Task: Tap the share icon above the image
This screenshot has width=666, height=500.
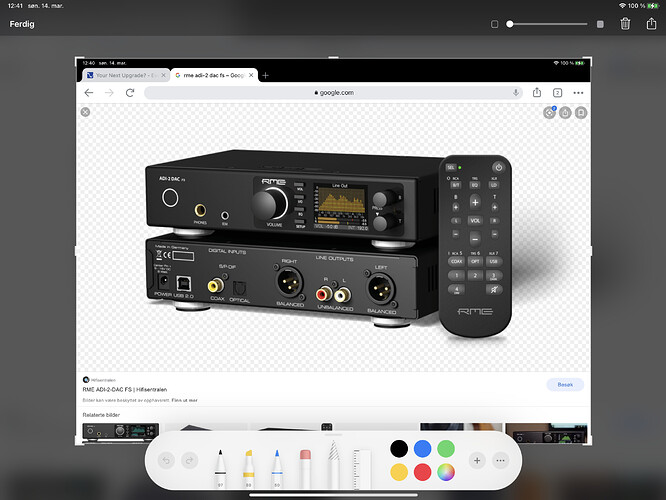Action: coord(565,113)
